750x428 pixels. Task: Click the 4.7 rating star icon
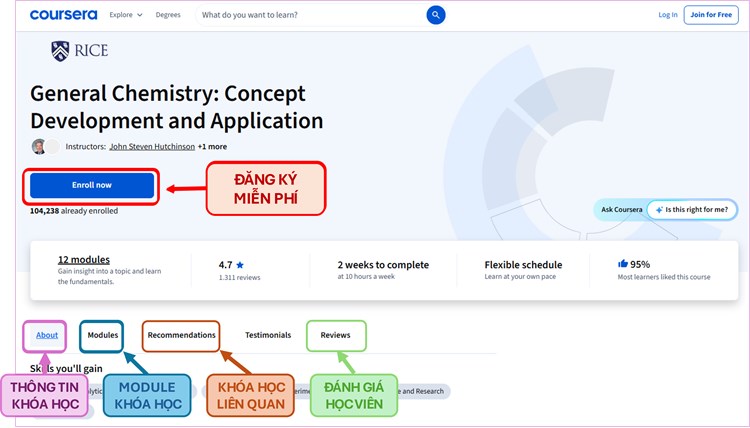coord(240,264)
